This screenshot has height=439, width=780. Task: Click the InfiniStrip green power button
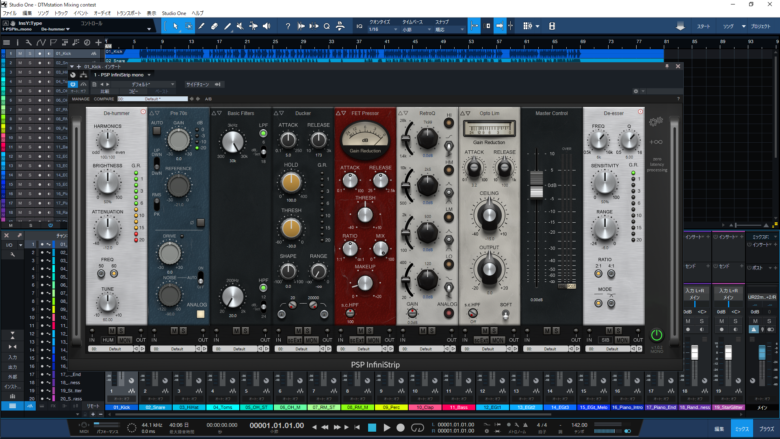tap(657, 335)
